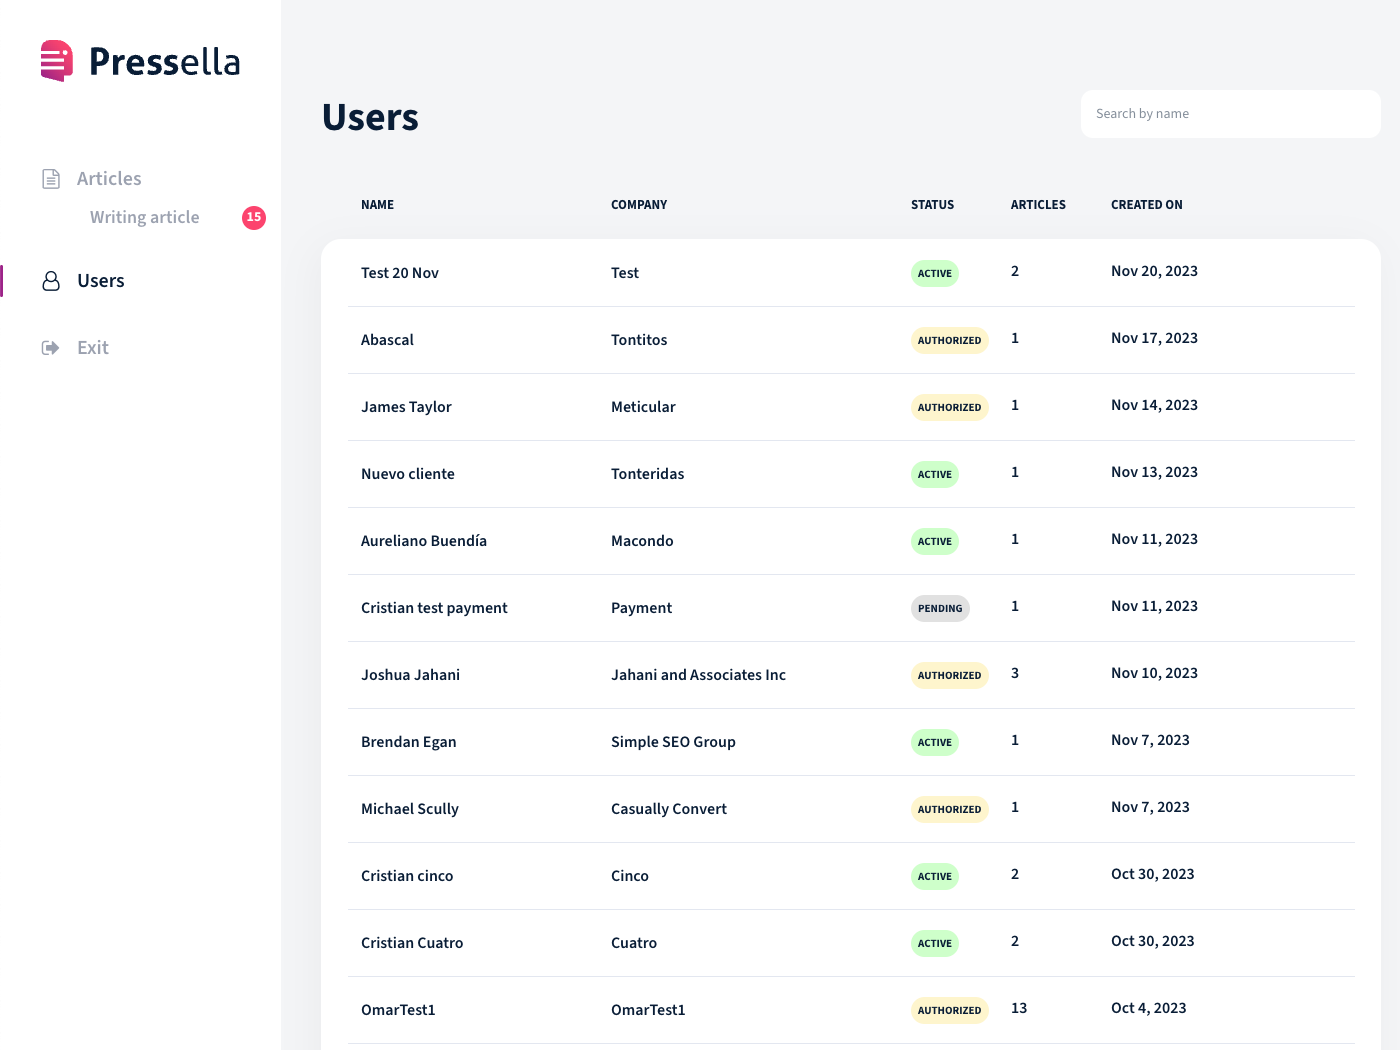Click Exit to log out
The width and height of the screenshot is (1400, 1050).
pos(93,348)
